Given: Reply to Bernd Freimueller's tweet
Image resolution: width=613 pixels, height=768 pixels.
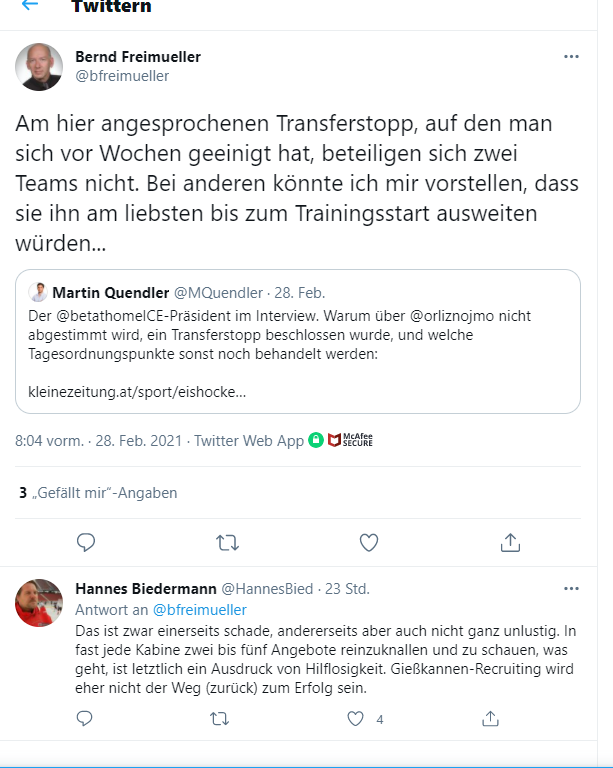Looking at the screenshot, I should 86,542.
